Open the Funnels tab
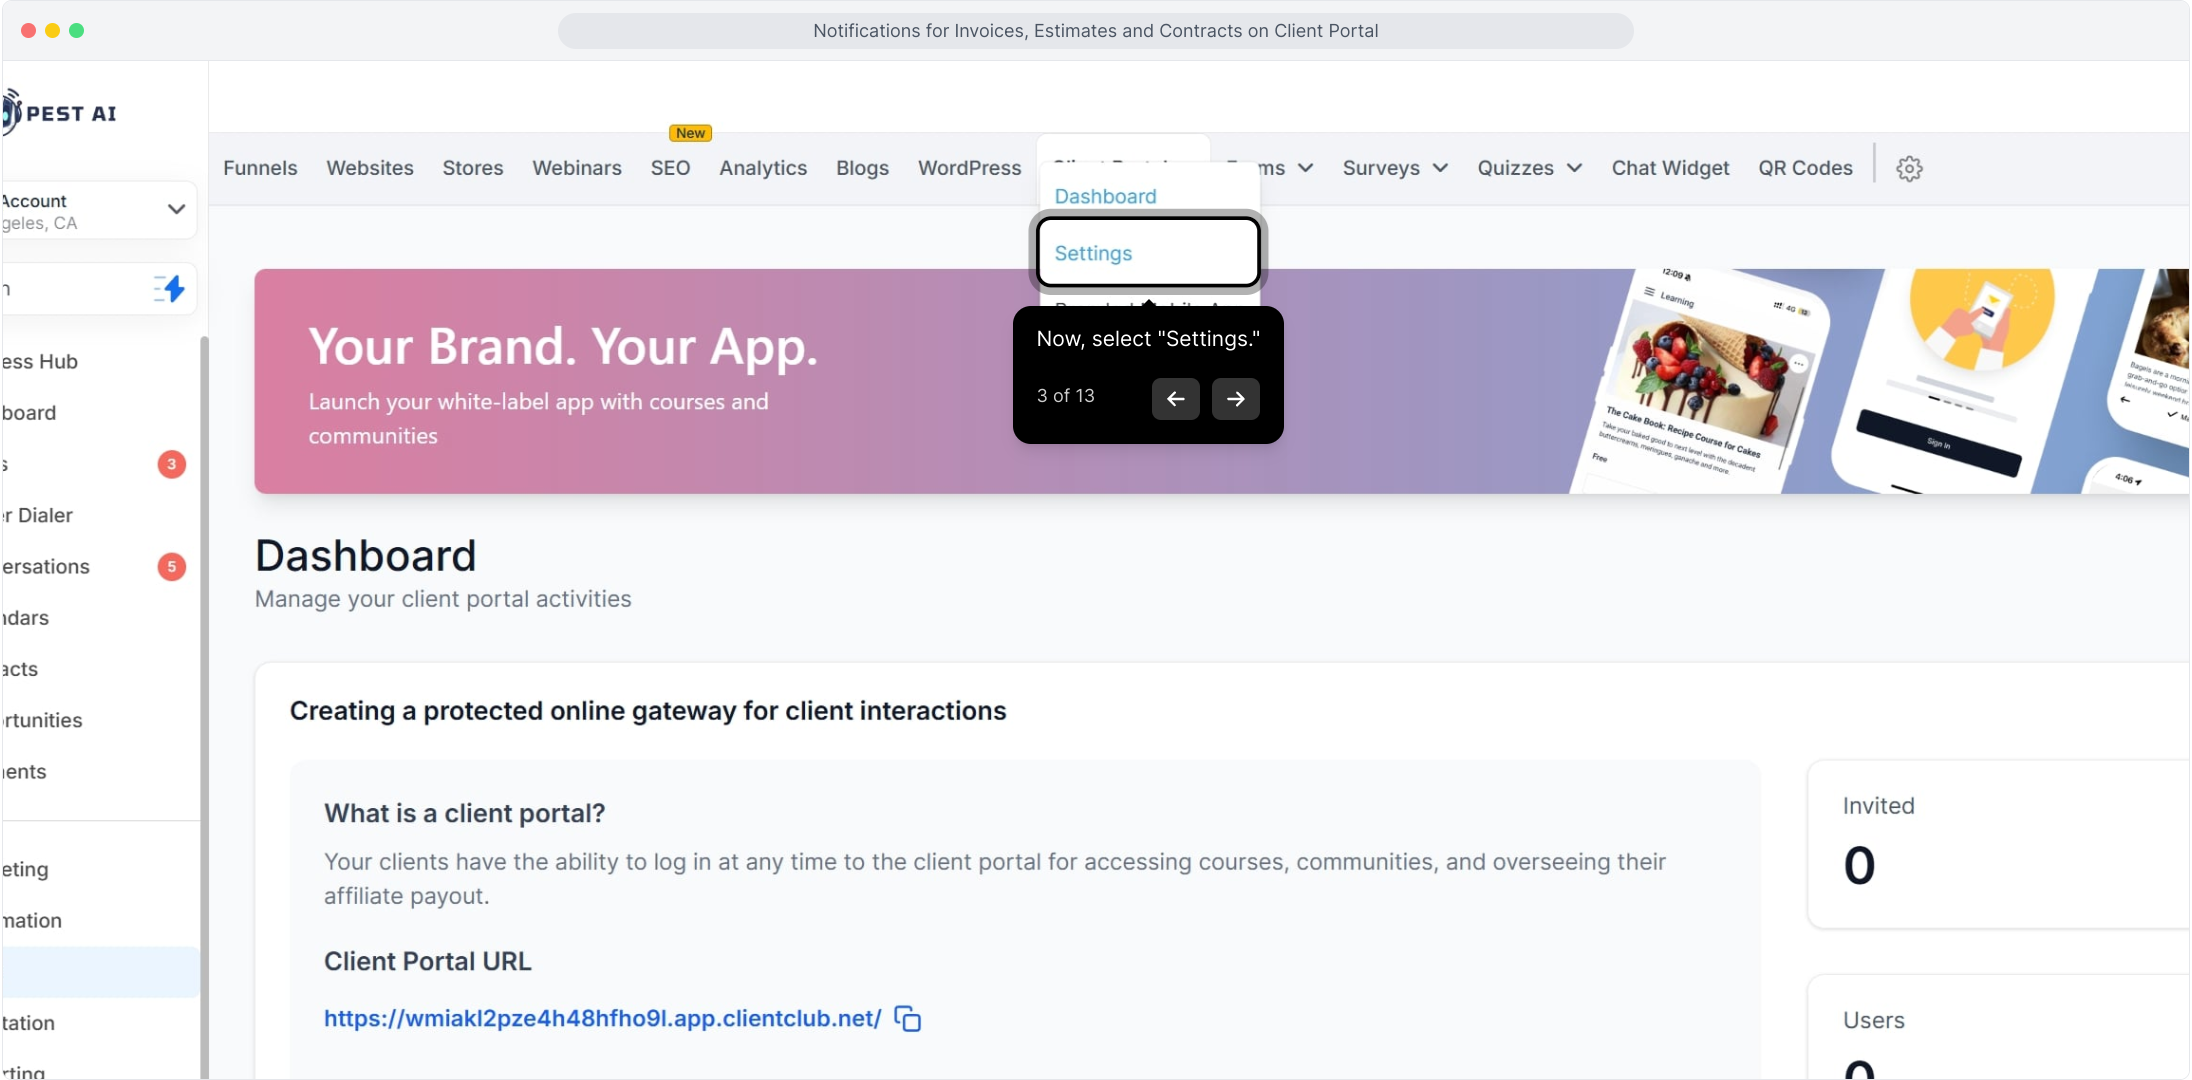The width and height of the screenshot is (2192, 1080). [x=260, y=168]
